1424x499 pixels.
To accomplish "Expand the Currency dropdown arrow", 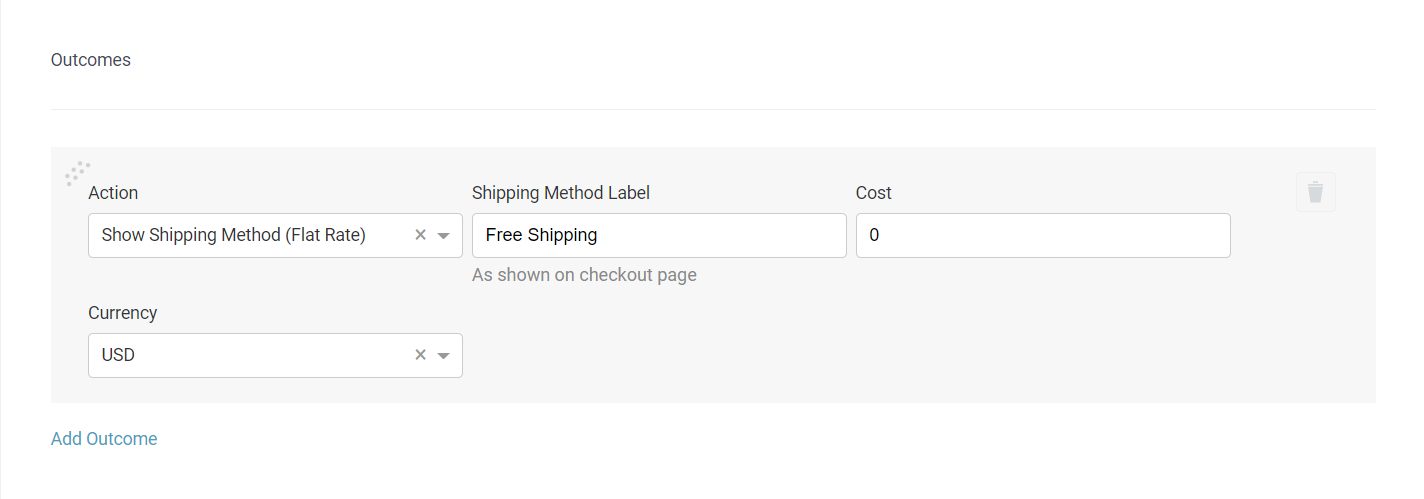I will 444,356.
